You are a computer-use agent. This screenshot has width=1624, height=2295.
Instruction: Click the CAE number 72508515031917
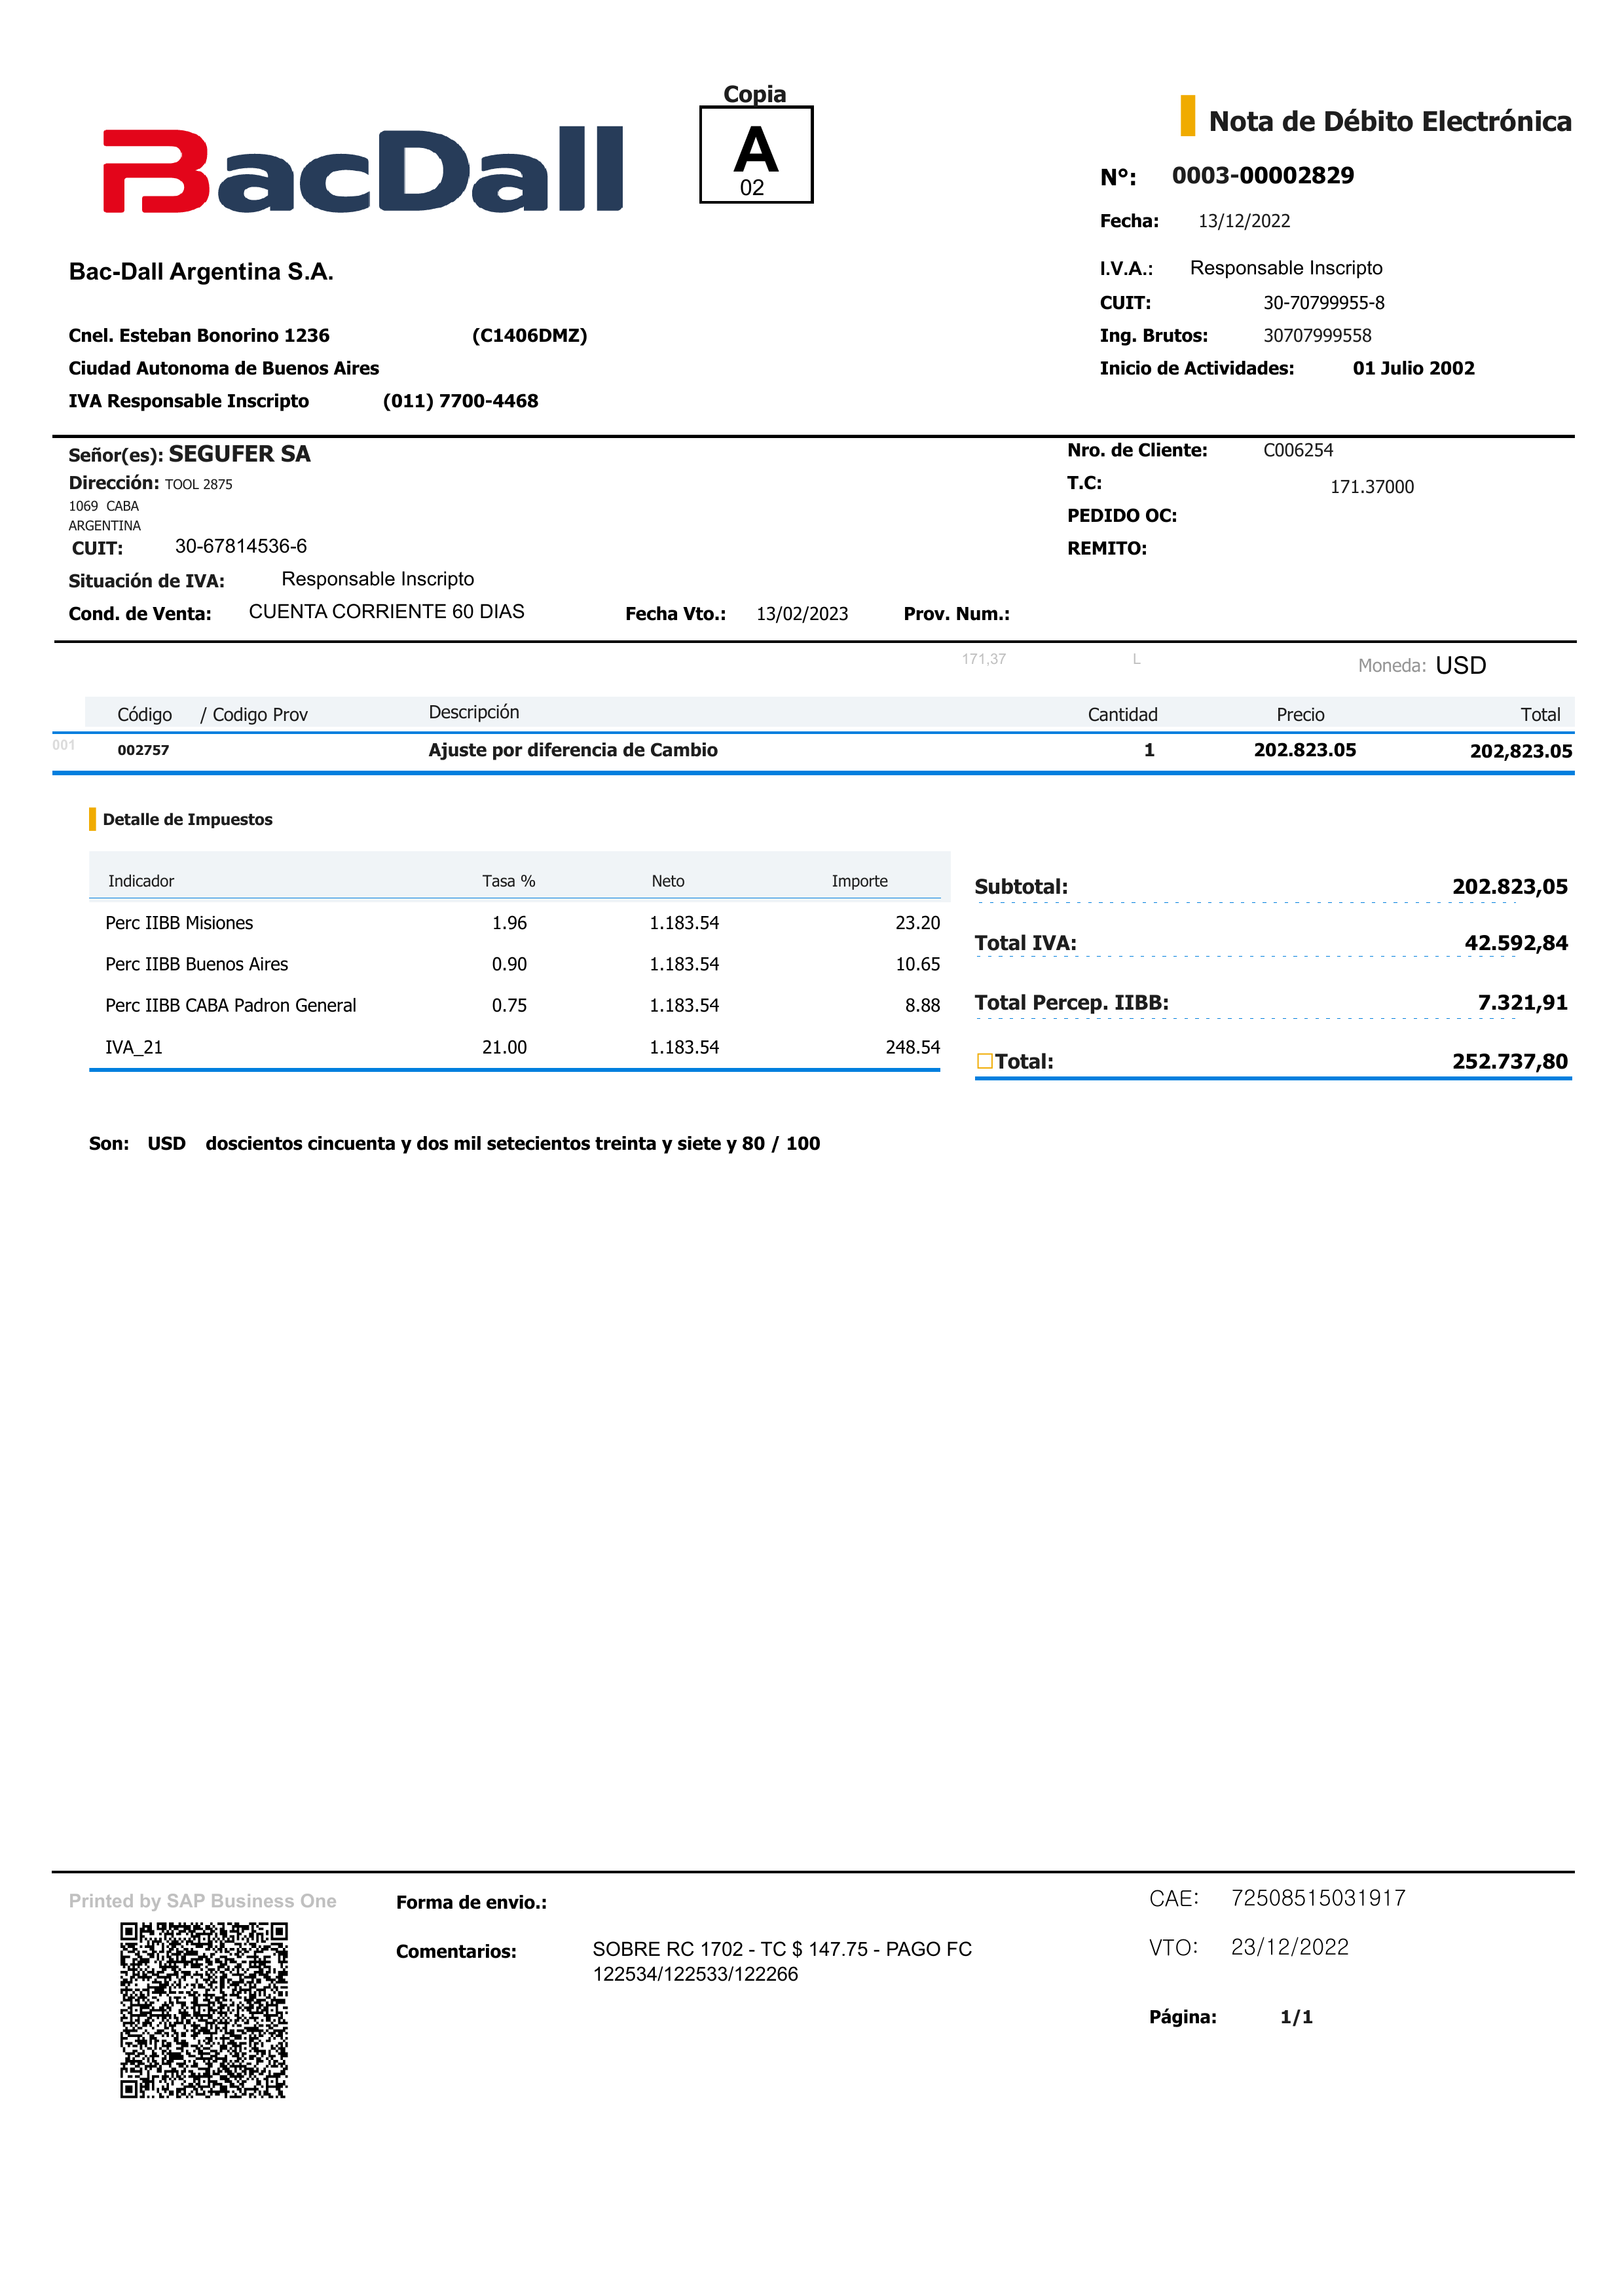(x=1318, y=1898)
